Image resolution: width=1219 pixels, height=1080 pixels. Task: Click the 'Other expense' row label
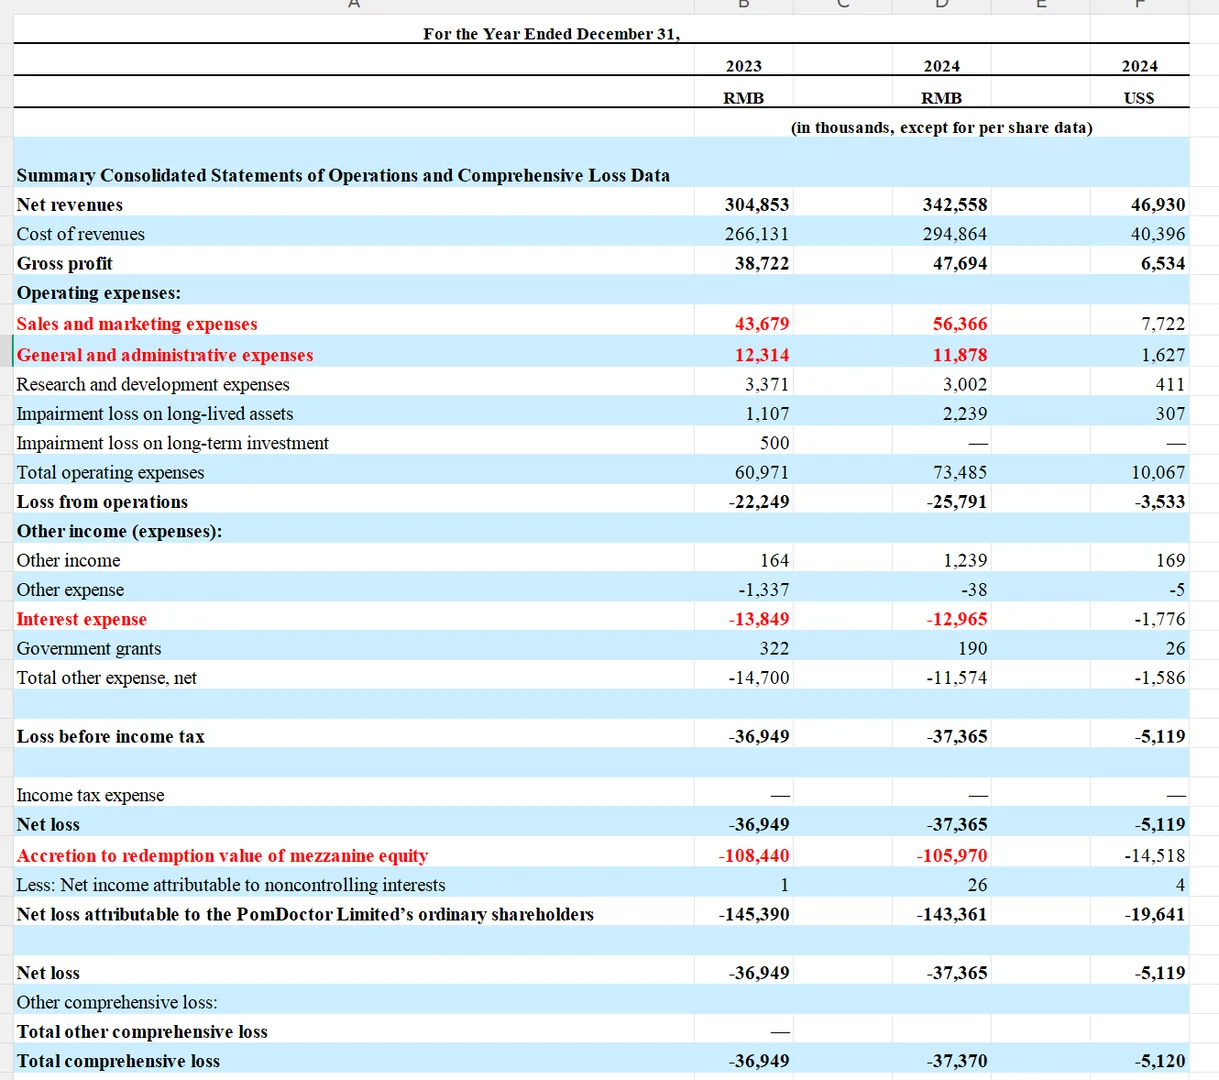click(x=70, y=590)
